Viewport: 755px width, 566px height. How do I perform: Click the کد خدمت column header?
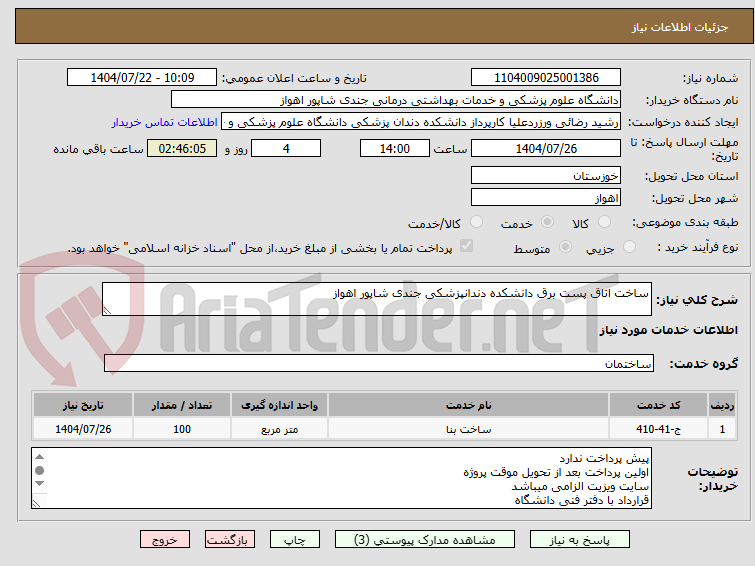click(658, 405)
